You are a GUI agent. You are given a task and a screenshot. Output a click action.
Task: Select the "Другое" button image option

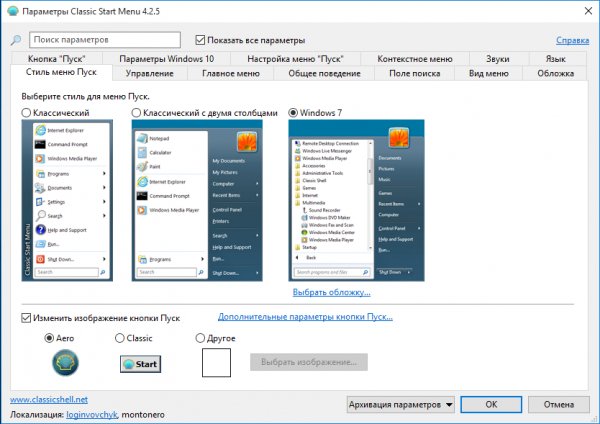tap(200, 338)
